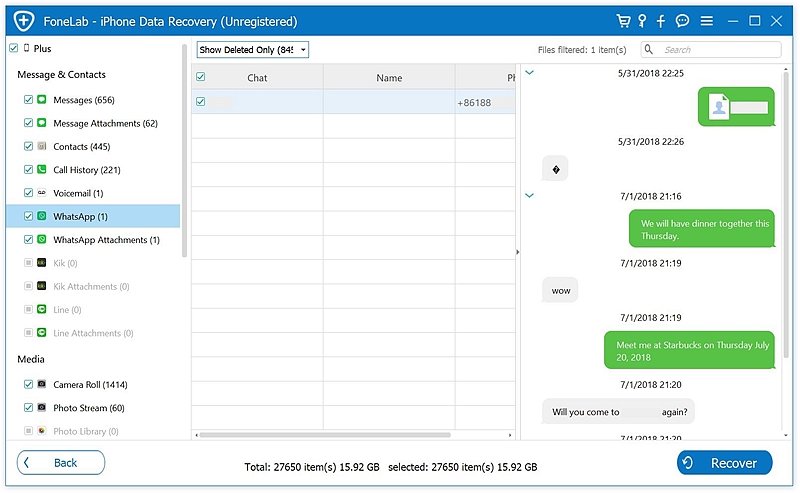Click the Camera Roll camera icon

(42, 384)
